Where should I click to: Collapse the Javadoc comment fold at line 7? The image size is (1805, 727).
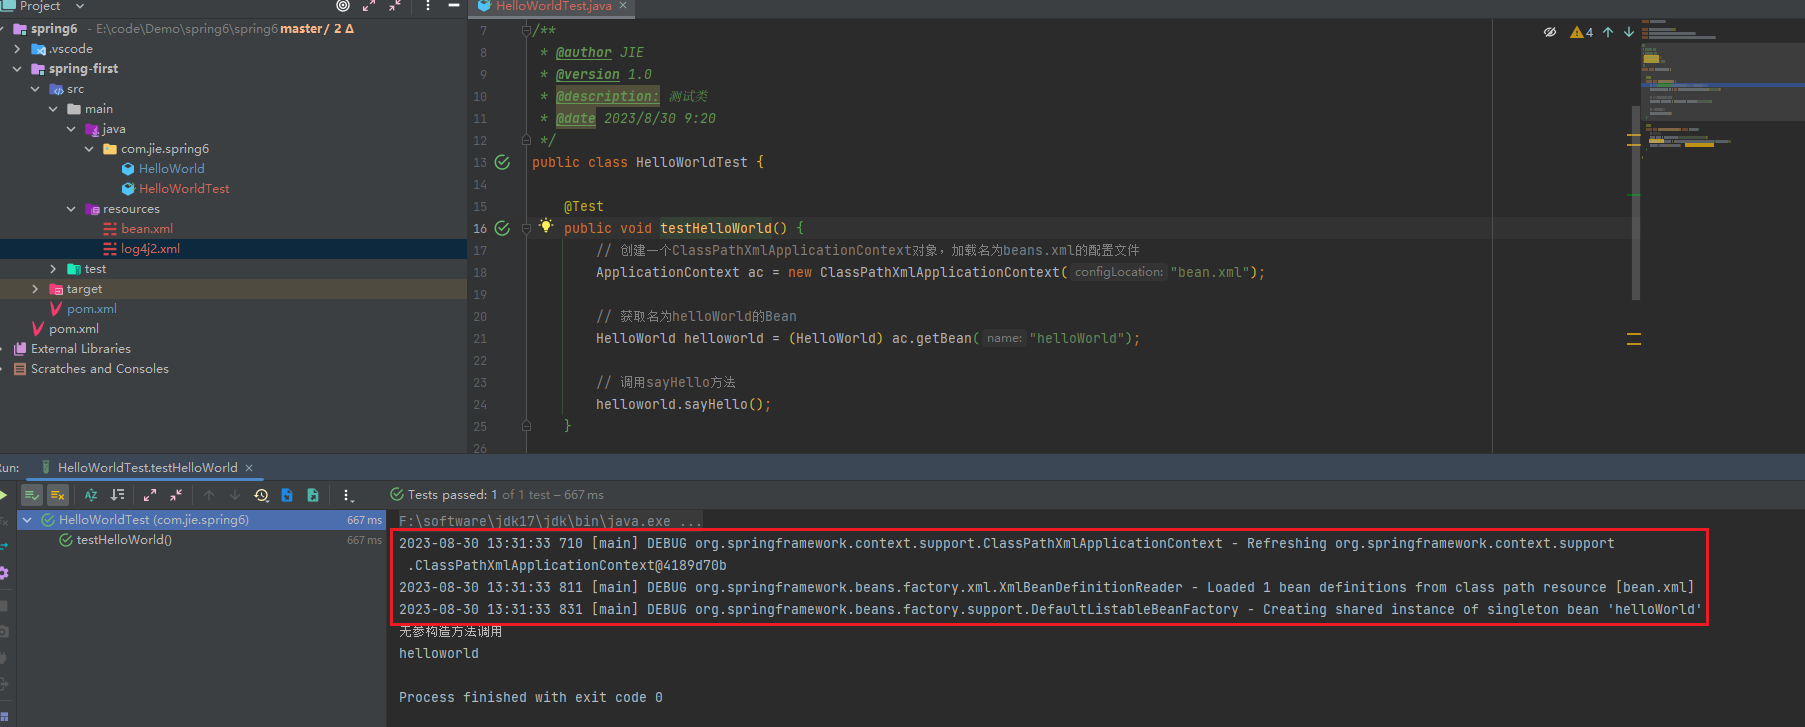click(526, 30)
